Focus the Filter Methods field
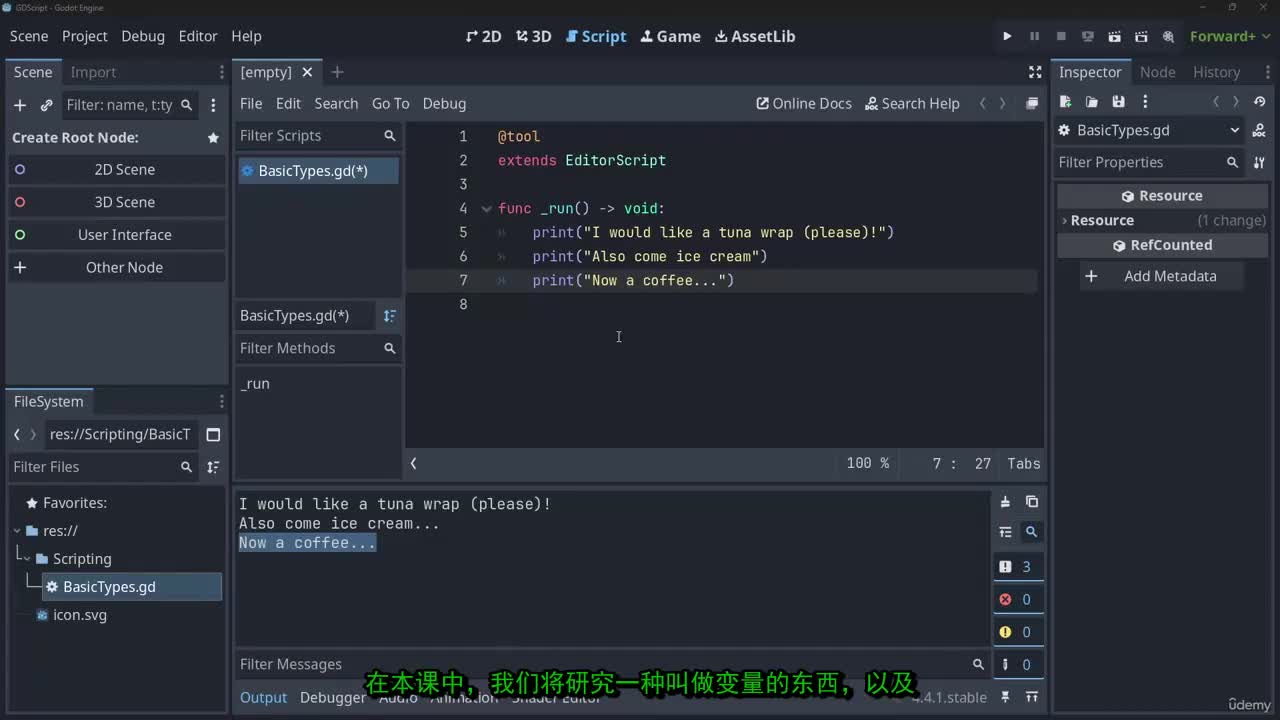Image resolution: width=1280 pixels, height=720 pixels. [318, 348]
